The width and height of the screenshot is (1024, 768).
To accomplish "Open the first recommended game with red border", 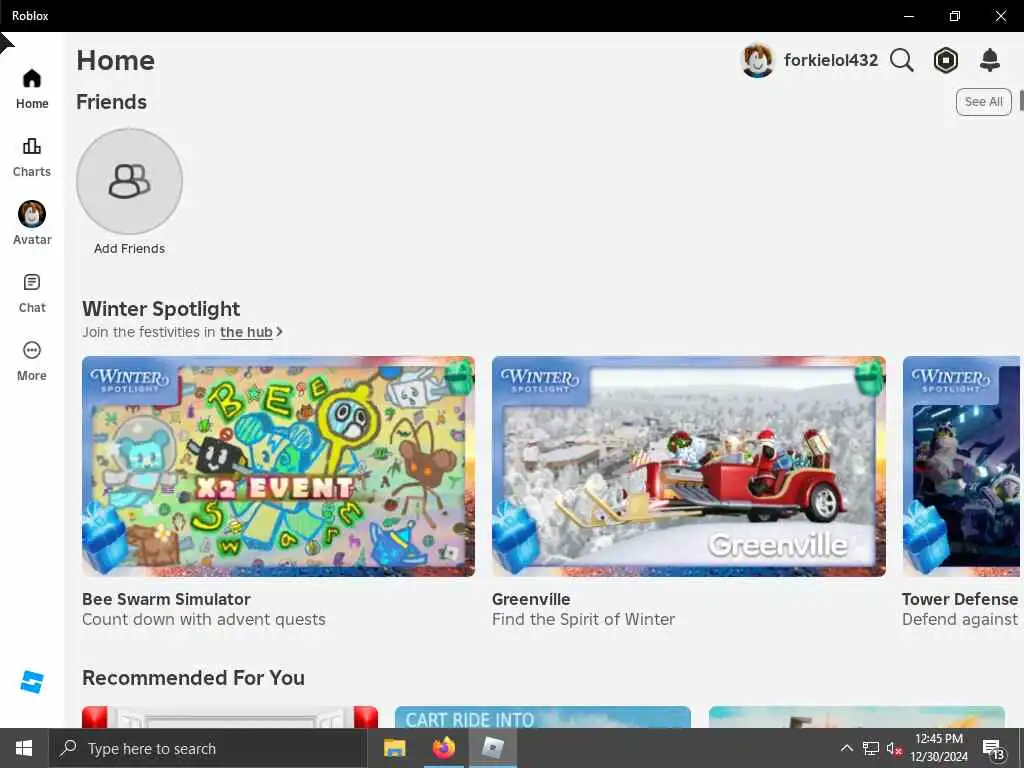I will (x=230, y=717).
